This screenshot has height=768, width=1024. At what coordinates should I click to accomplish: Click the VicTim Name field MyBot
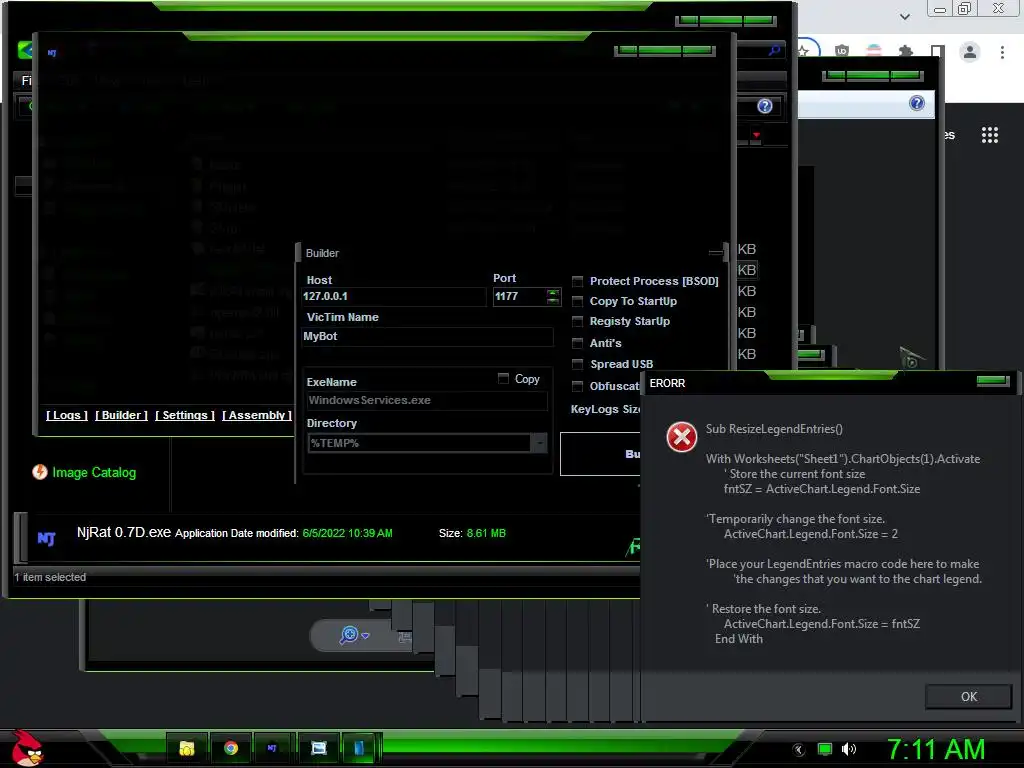427,336
